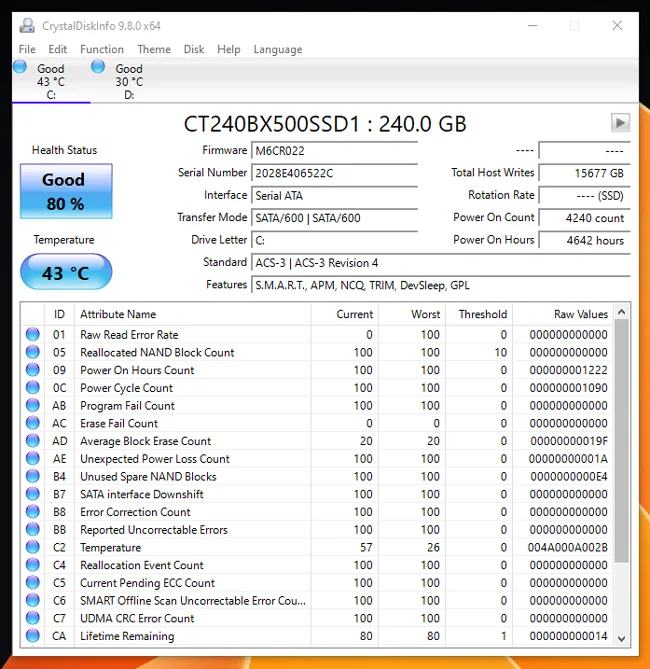Click Total Host Writes value 15677 GB

click(x=584, y=173)
